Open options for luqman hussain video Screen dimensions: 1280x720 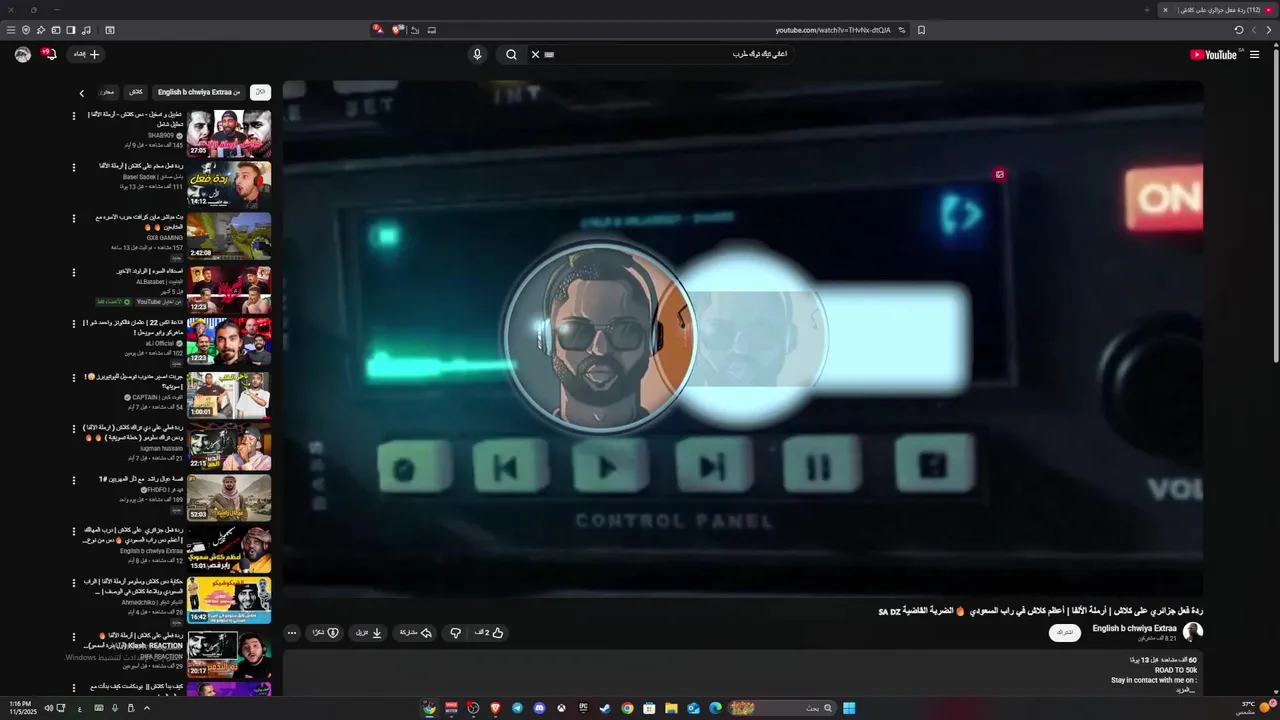pos(73,429)
